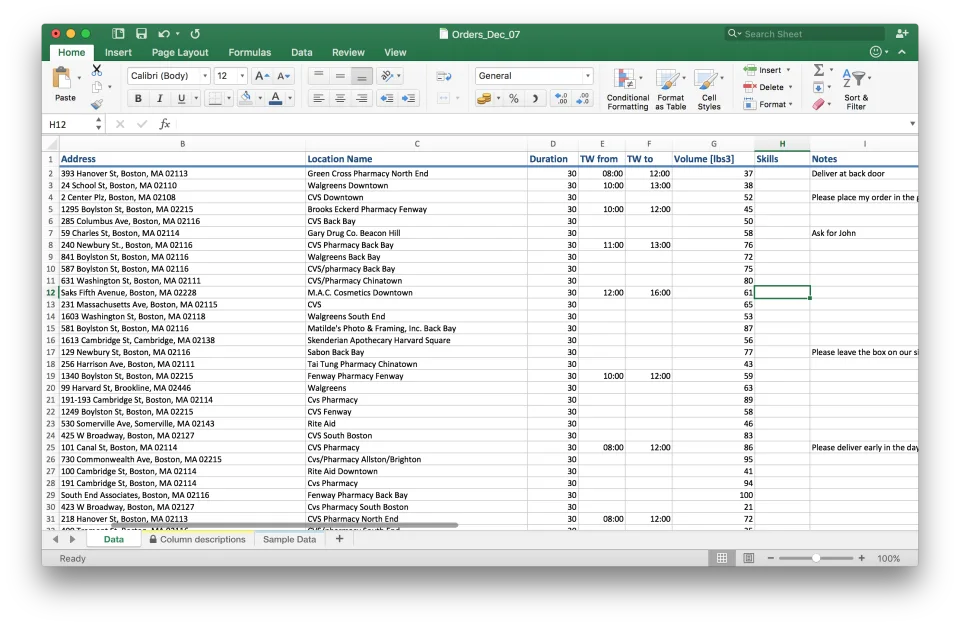
Task: Click the Borders icon
Action: pos(215,98)
